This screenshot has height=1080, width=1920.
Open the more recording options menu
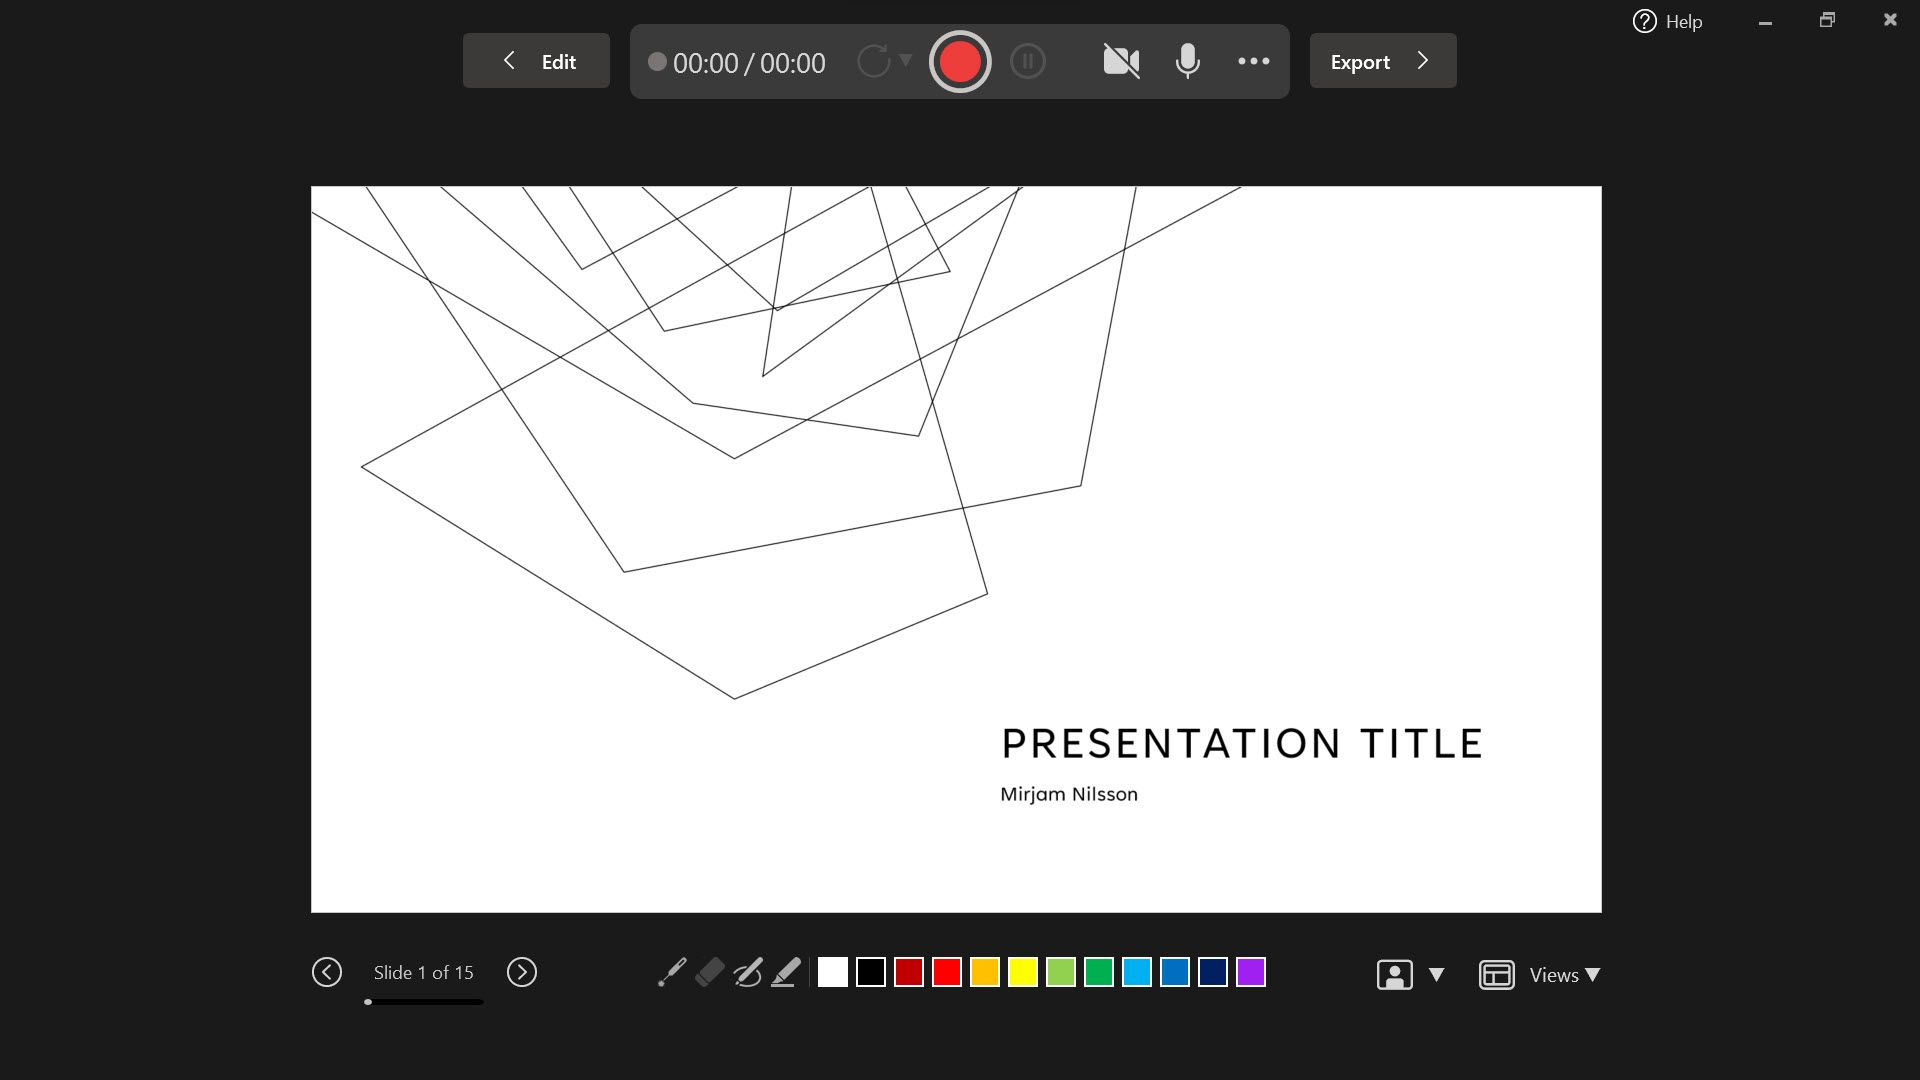coord(1254,61)
